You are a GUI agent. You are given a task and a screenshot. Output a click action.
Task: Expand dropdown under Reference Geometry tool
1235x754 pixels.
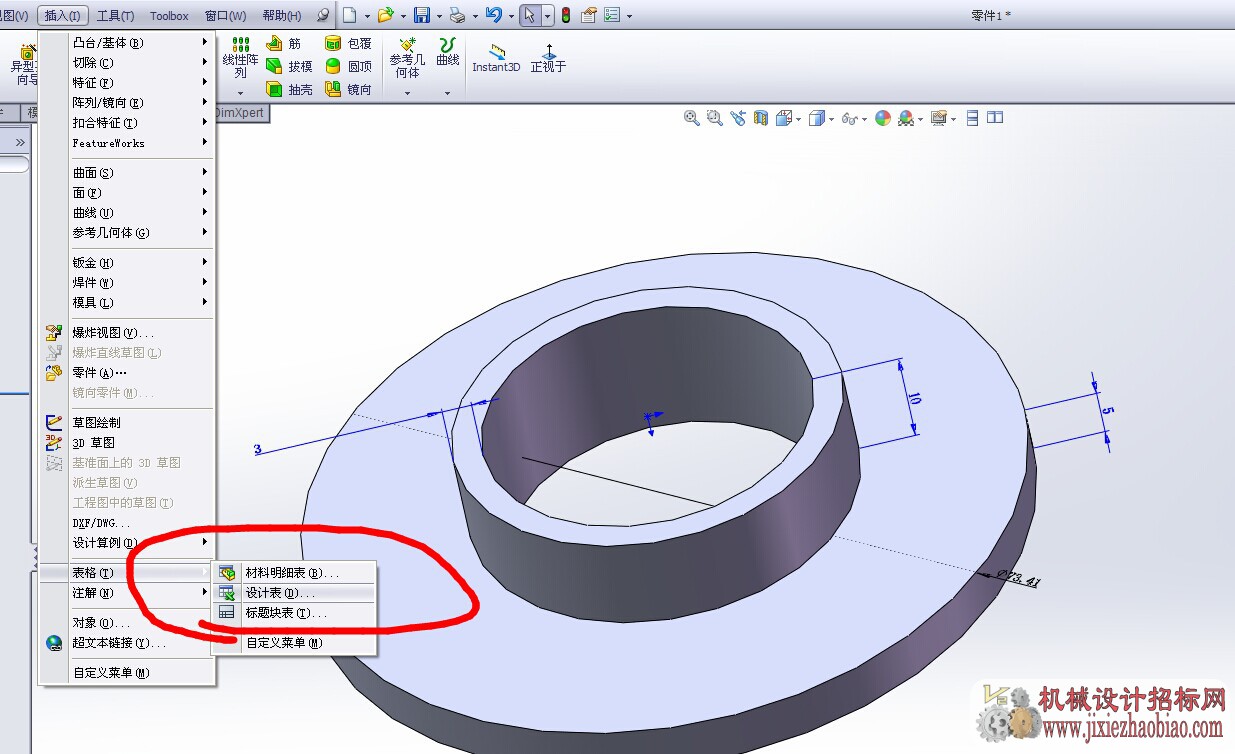coord(407,92)
